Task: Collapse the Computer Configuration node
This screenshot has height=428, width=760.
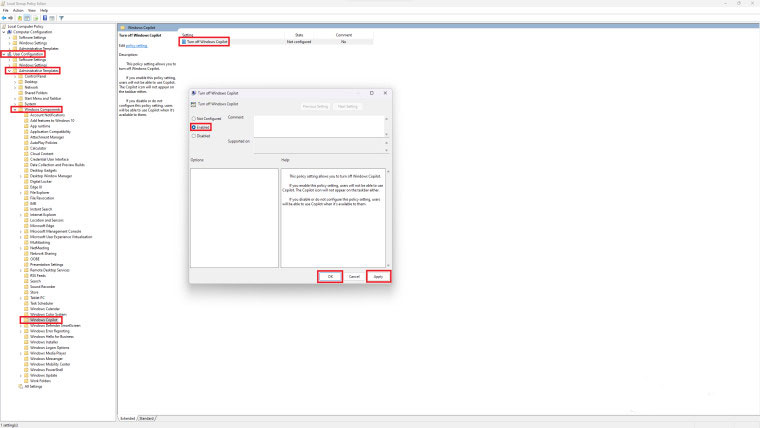Action: (x=4, y=32)
